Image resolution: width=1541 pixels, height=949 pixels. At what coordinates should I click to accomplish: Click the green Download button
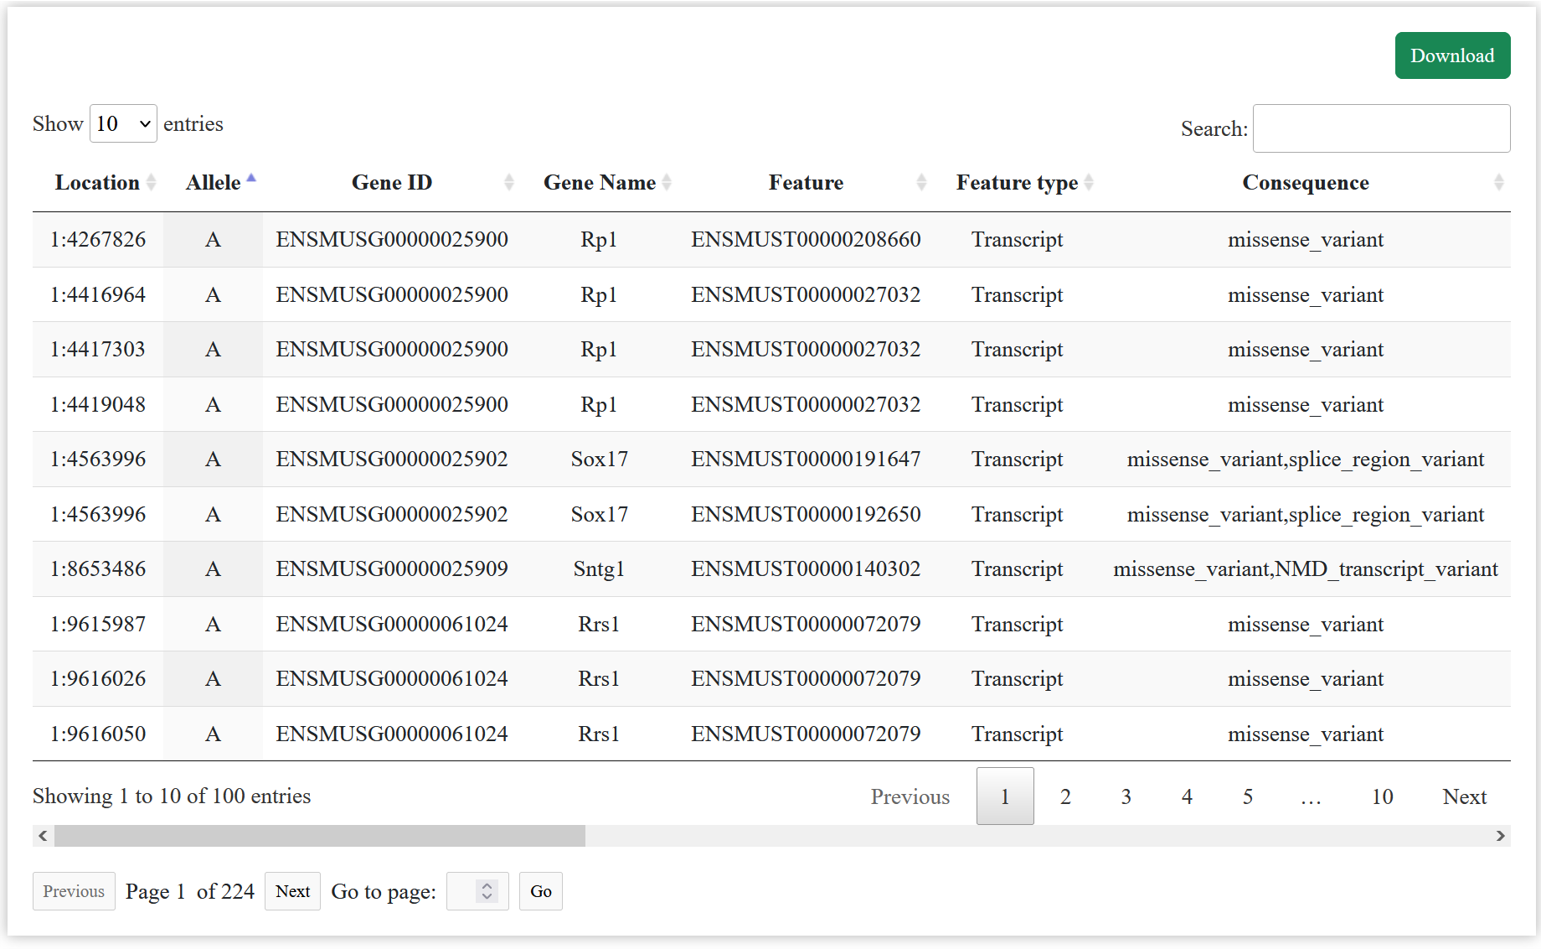pyautogui.click(x=1452, y=56)
